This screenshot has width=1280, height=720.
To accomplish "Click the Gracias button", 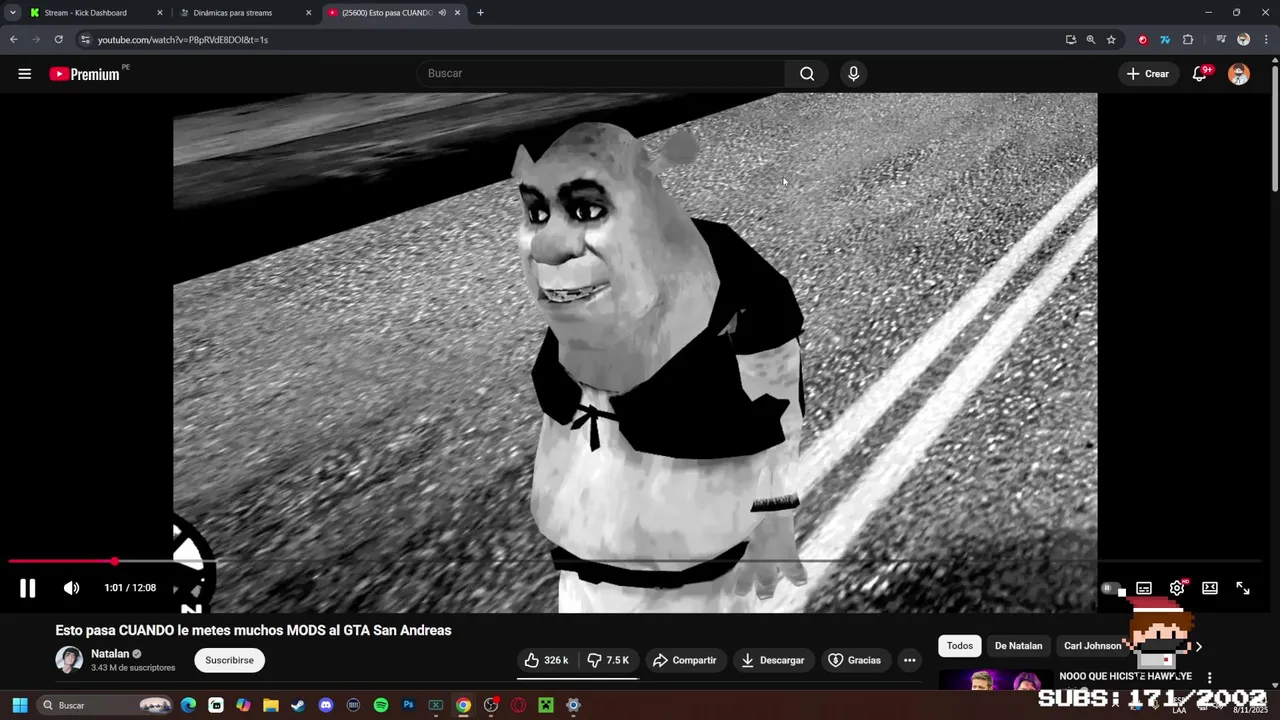I will point(855,660).
